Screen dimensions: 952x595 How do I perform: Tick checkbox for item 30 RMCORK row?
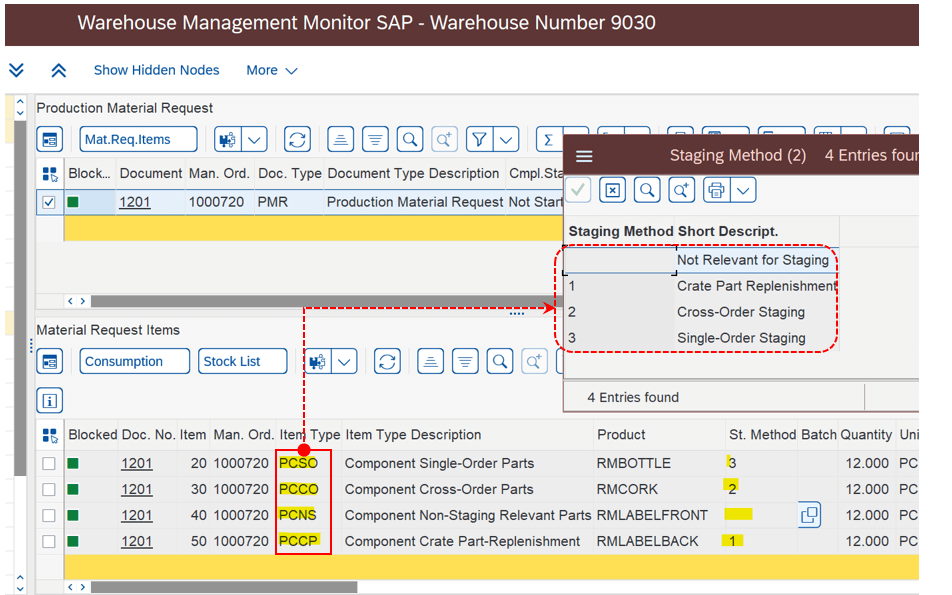[x=49, y=490]
